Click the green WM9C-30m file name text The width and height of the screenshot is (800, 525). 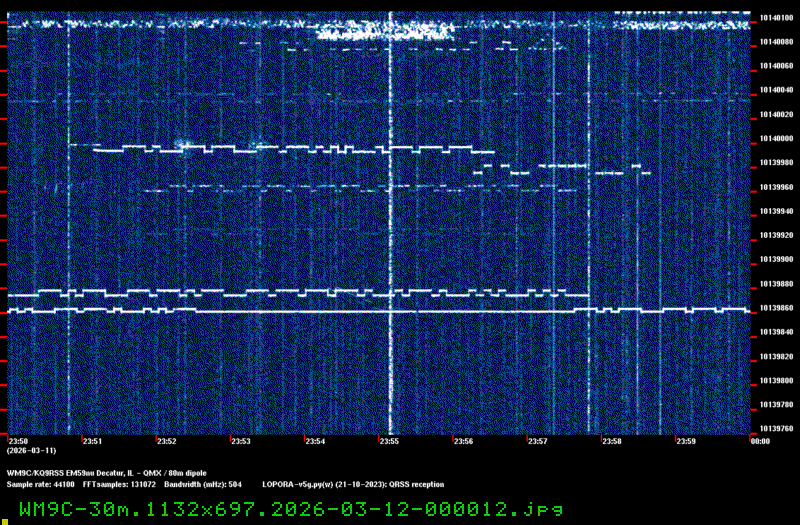coord(290,508)
